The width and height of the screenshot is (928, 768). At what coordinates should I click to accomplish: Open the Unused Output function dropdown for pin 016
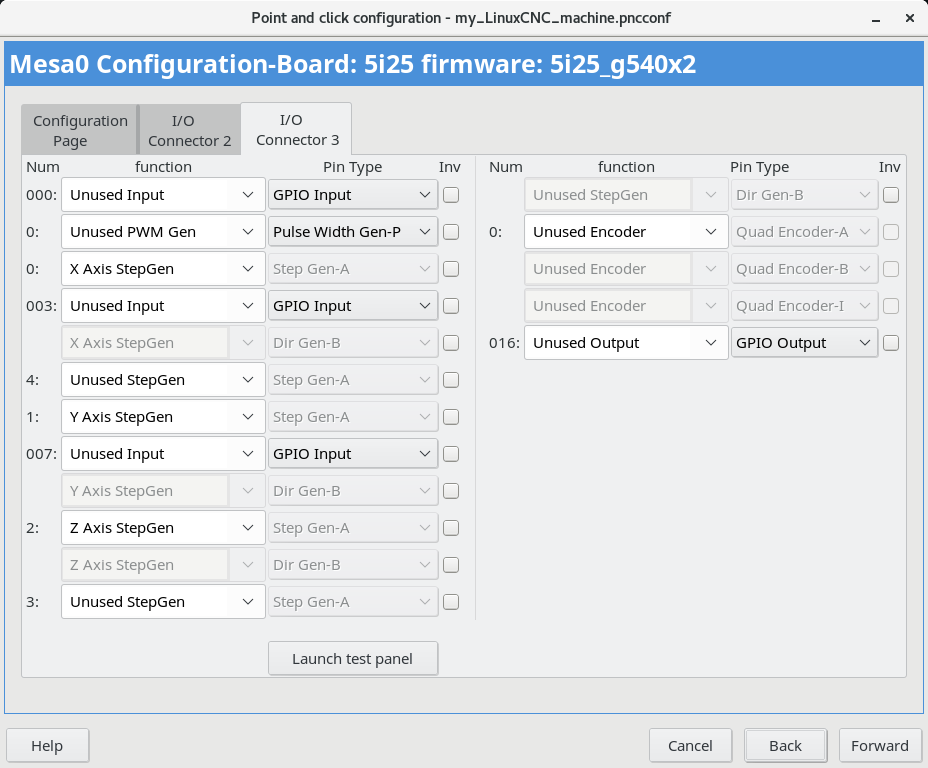(x=626, y=343)
